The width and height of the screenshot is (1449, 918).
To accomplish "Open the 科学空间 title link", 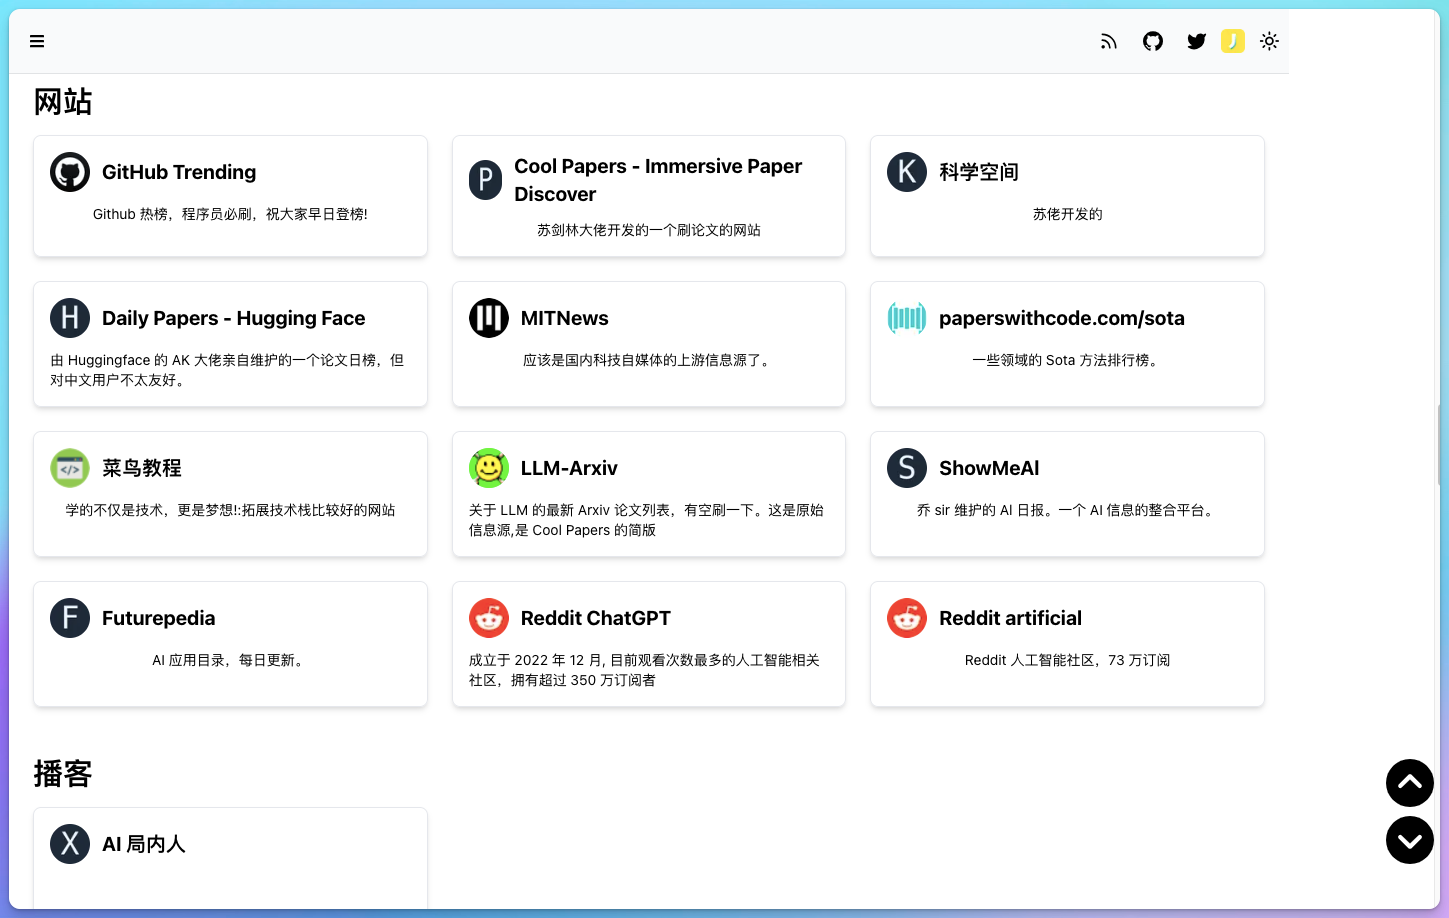I will point(979,172).
